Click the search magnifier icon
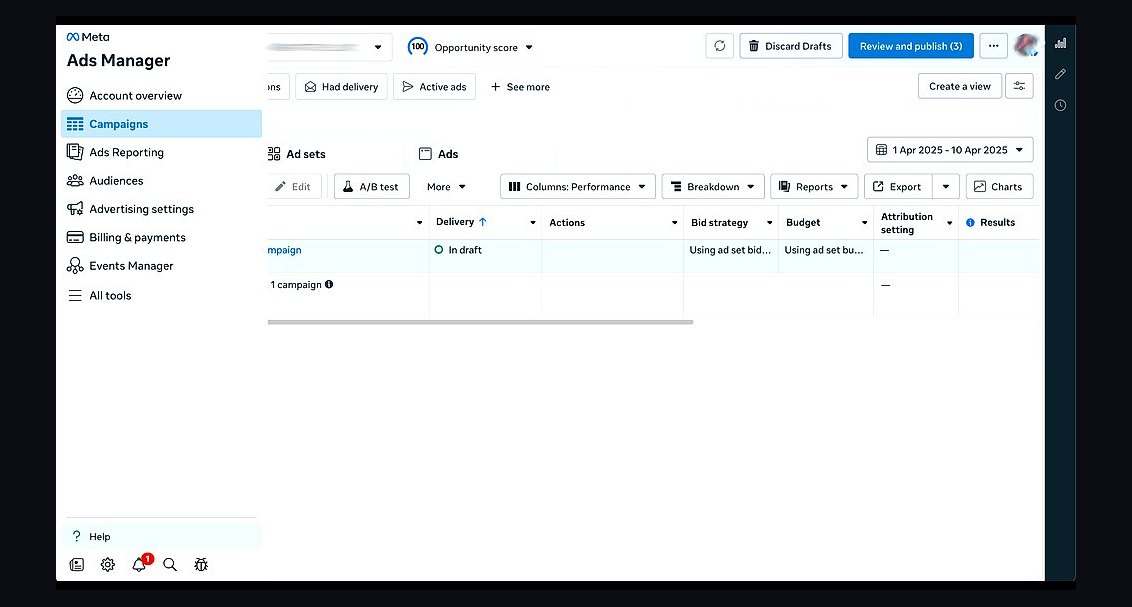The height and width of the screenshot is (607, 1132). point(170,564)
